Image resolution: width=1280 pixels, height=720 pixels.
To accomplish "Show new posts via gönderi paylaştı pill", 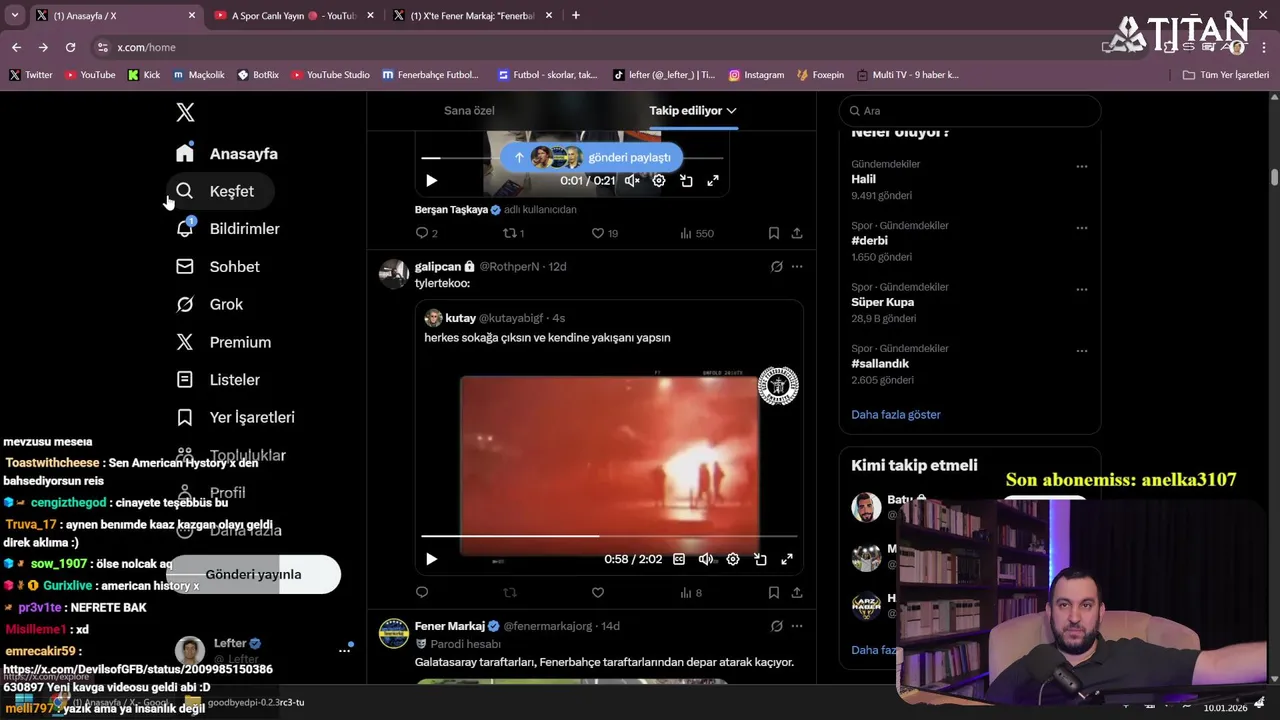I will [591, 157].
